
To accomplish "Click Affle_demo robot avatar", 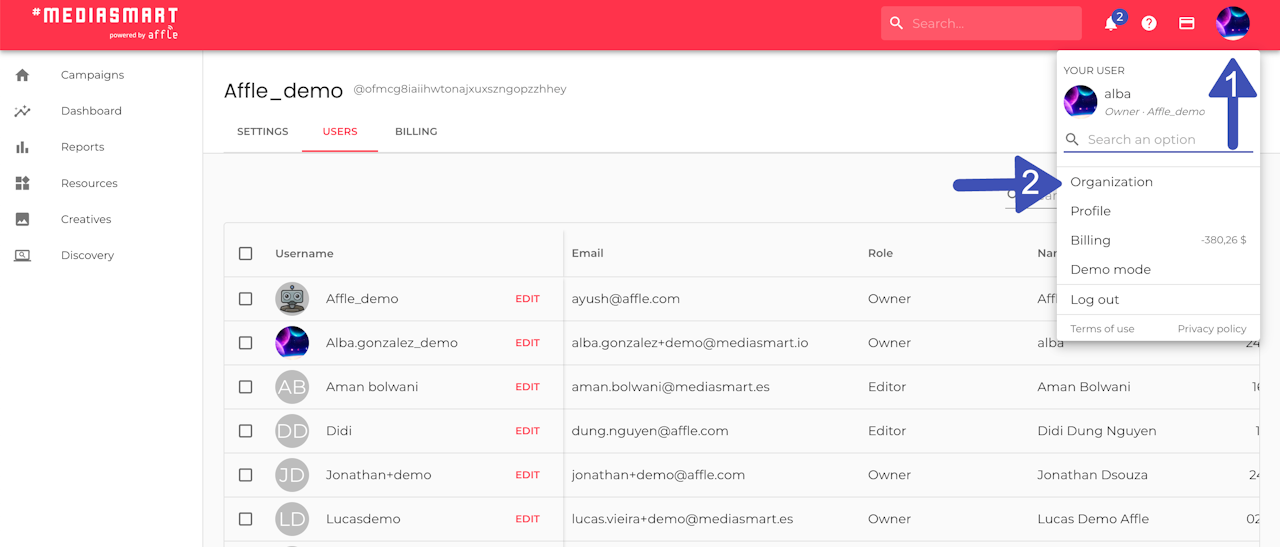I will click(x=292, y=298).
